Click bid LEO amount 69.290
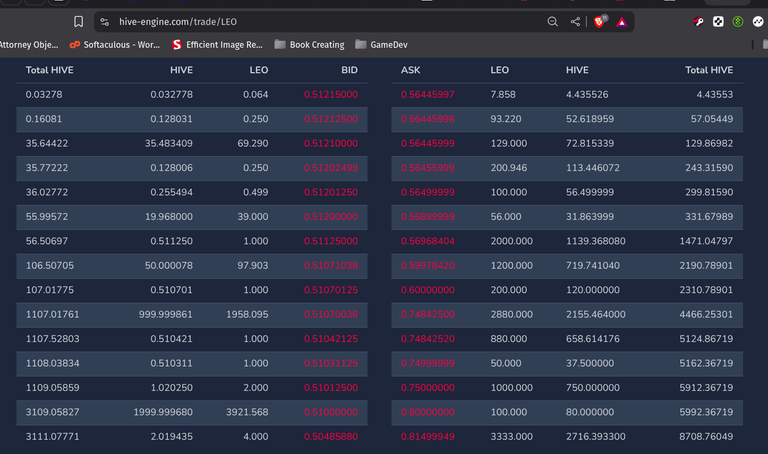Screen dimensions: 768x454 (x=253, y=143)
